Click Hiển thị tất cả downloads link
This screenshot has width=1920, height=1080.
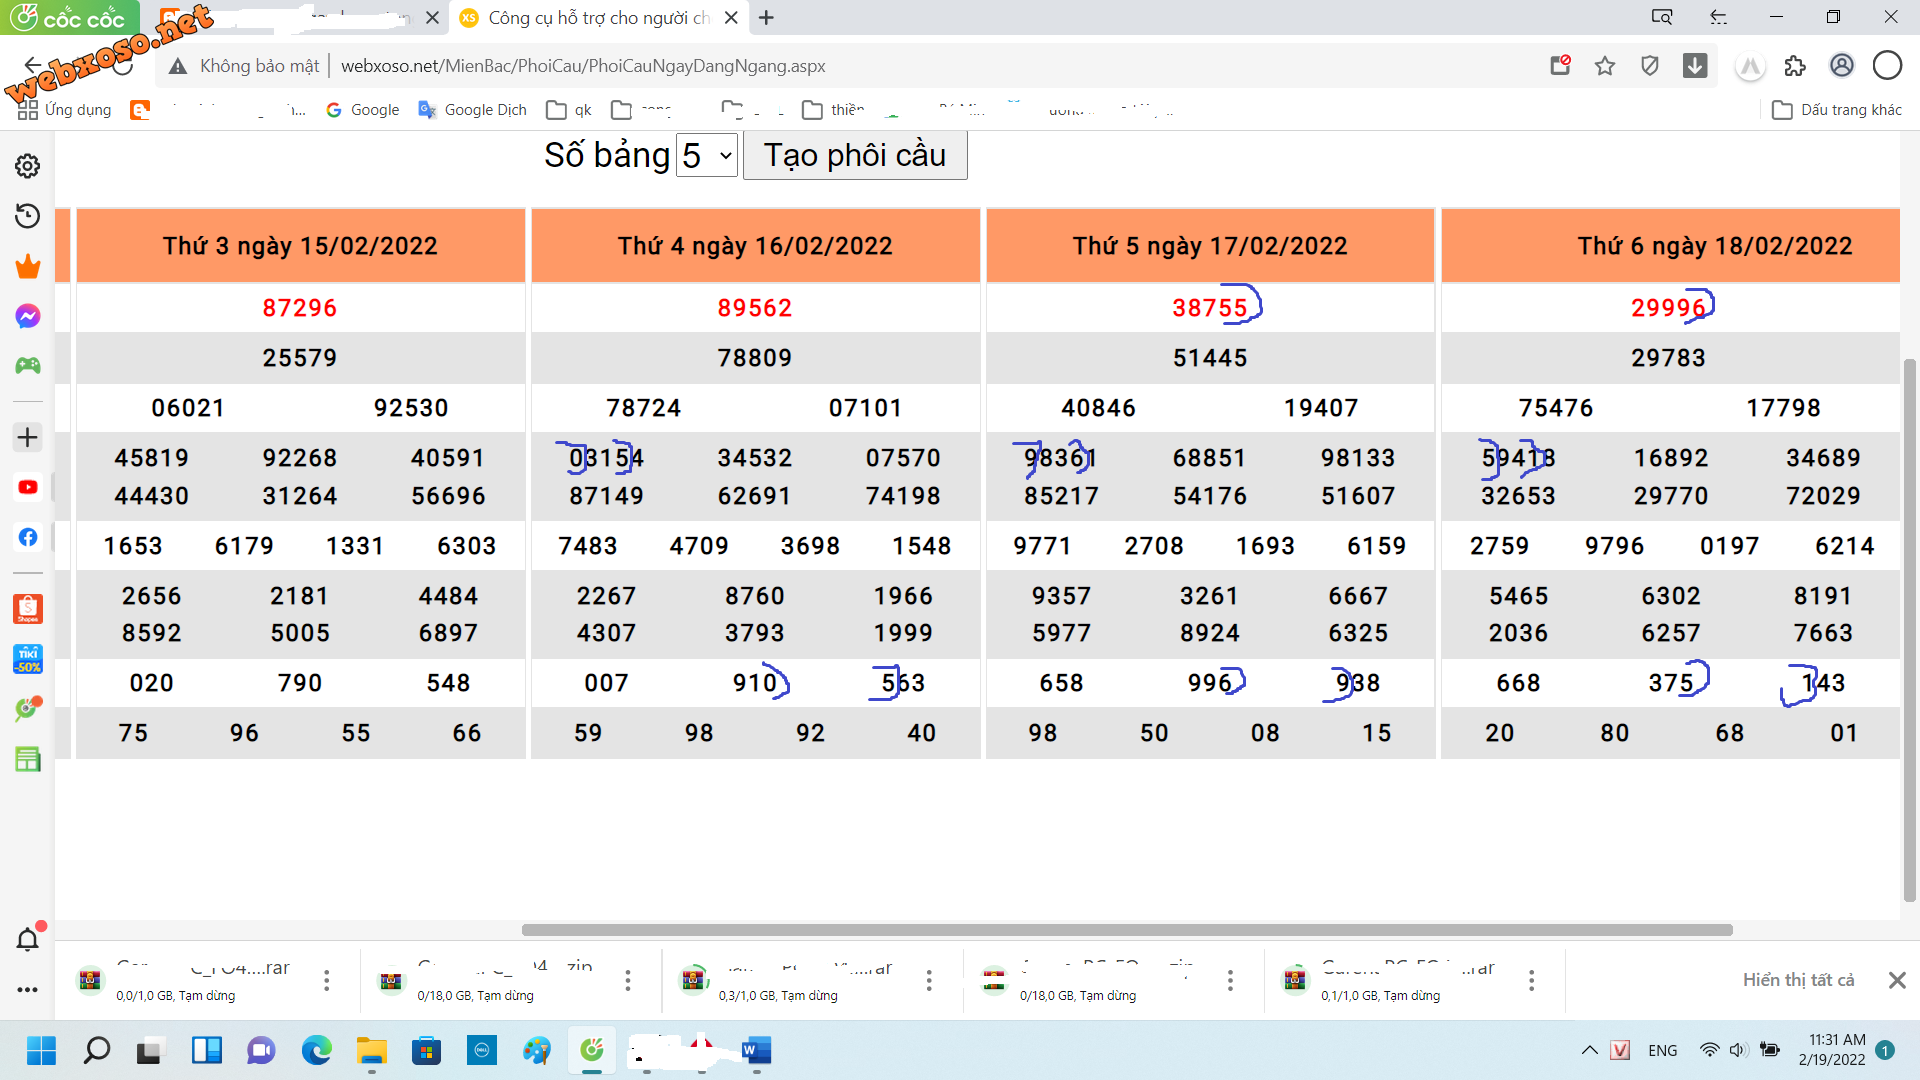(1798, 981)
